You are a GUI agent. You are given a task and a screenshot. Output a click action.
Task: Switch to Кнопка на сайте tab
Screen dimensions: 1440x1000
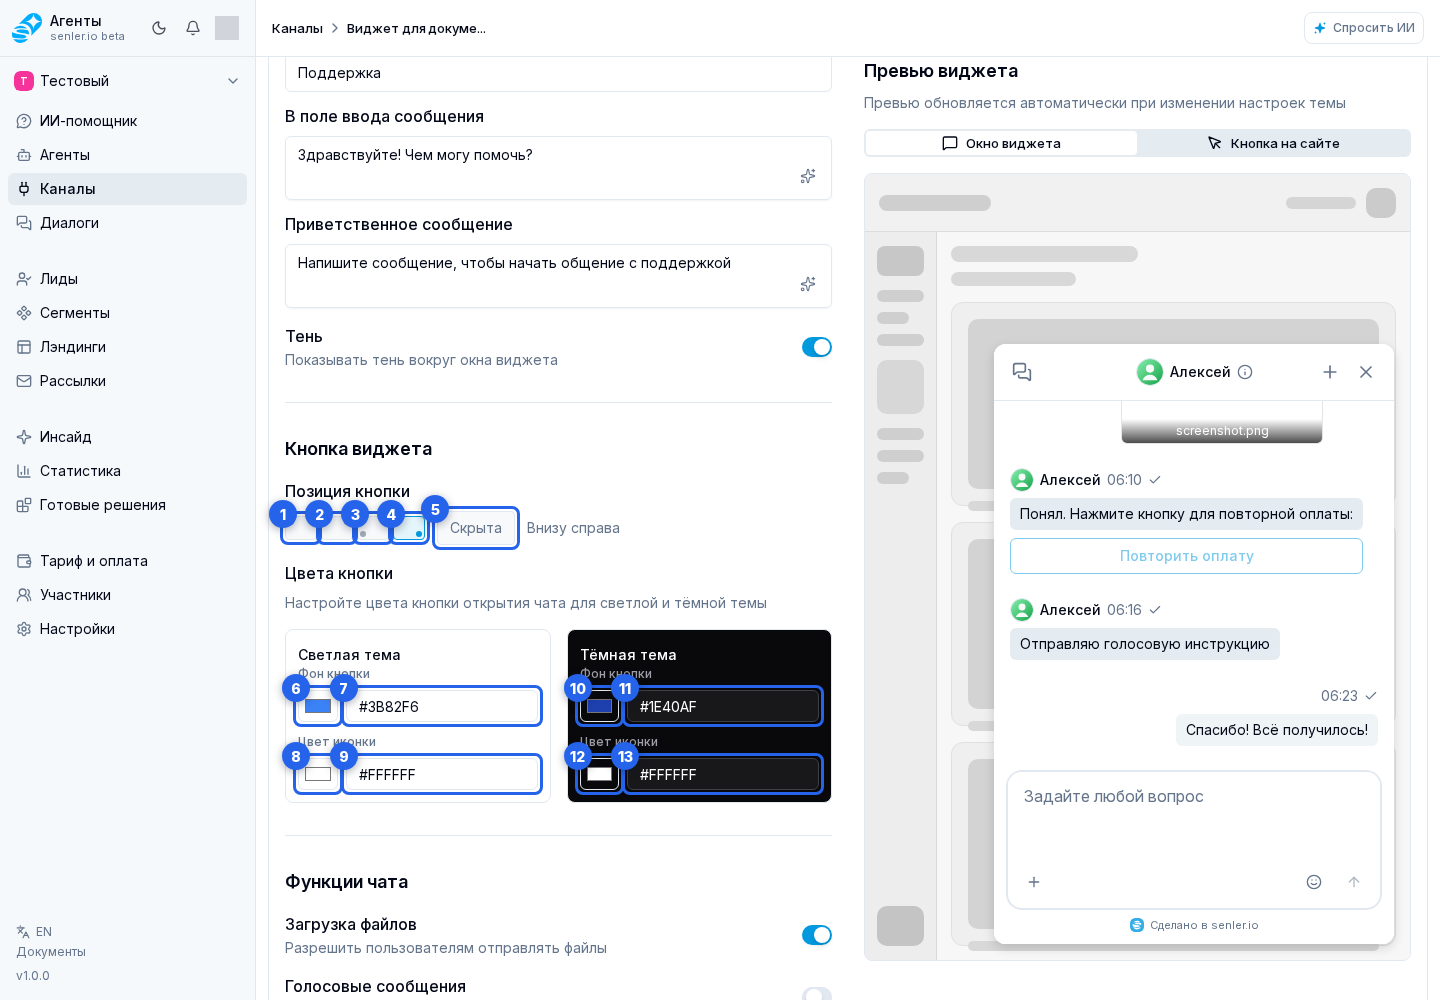(x=1273, y=143)
